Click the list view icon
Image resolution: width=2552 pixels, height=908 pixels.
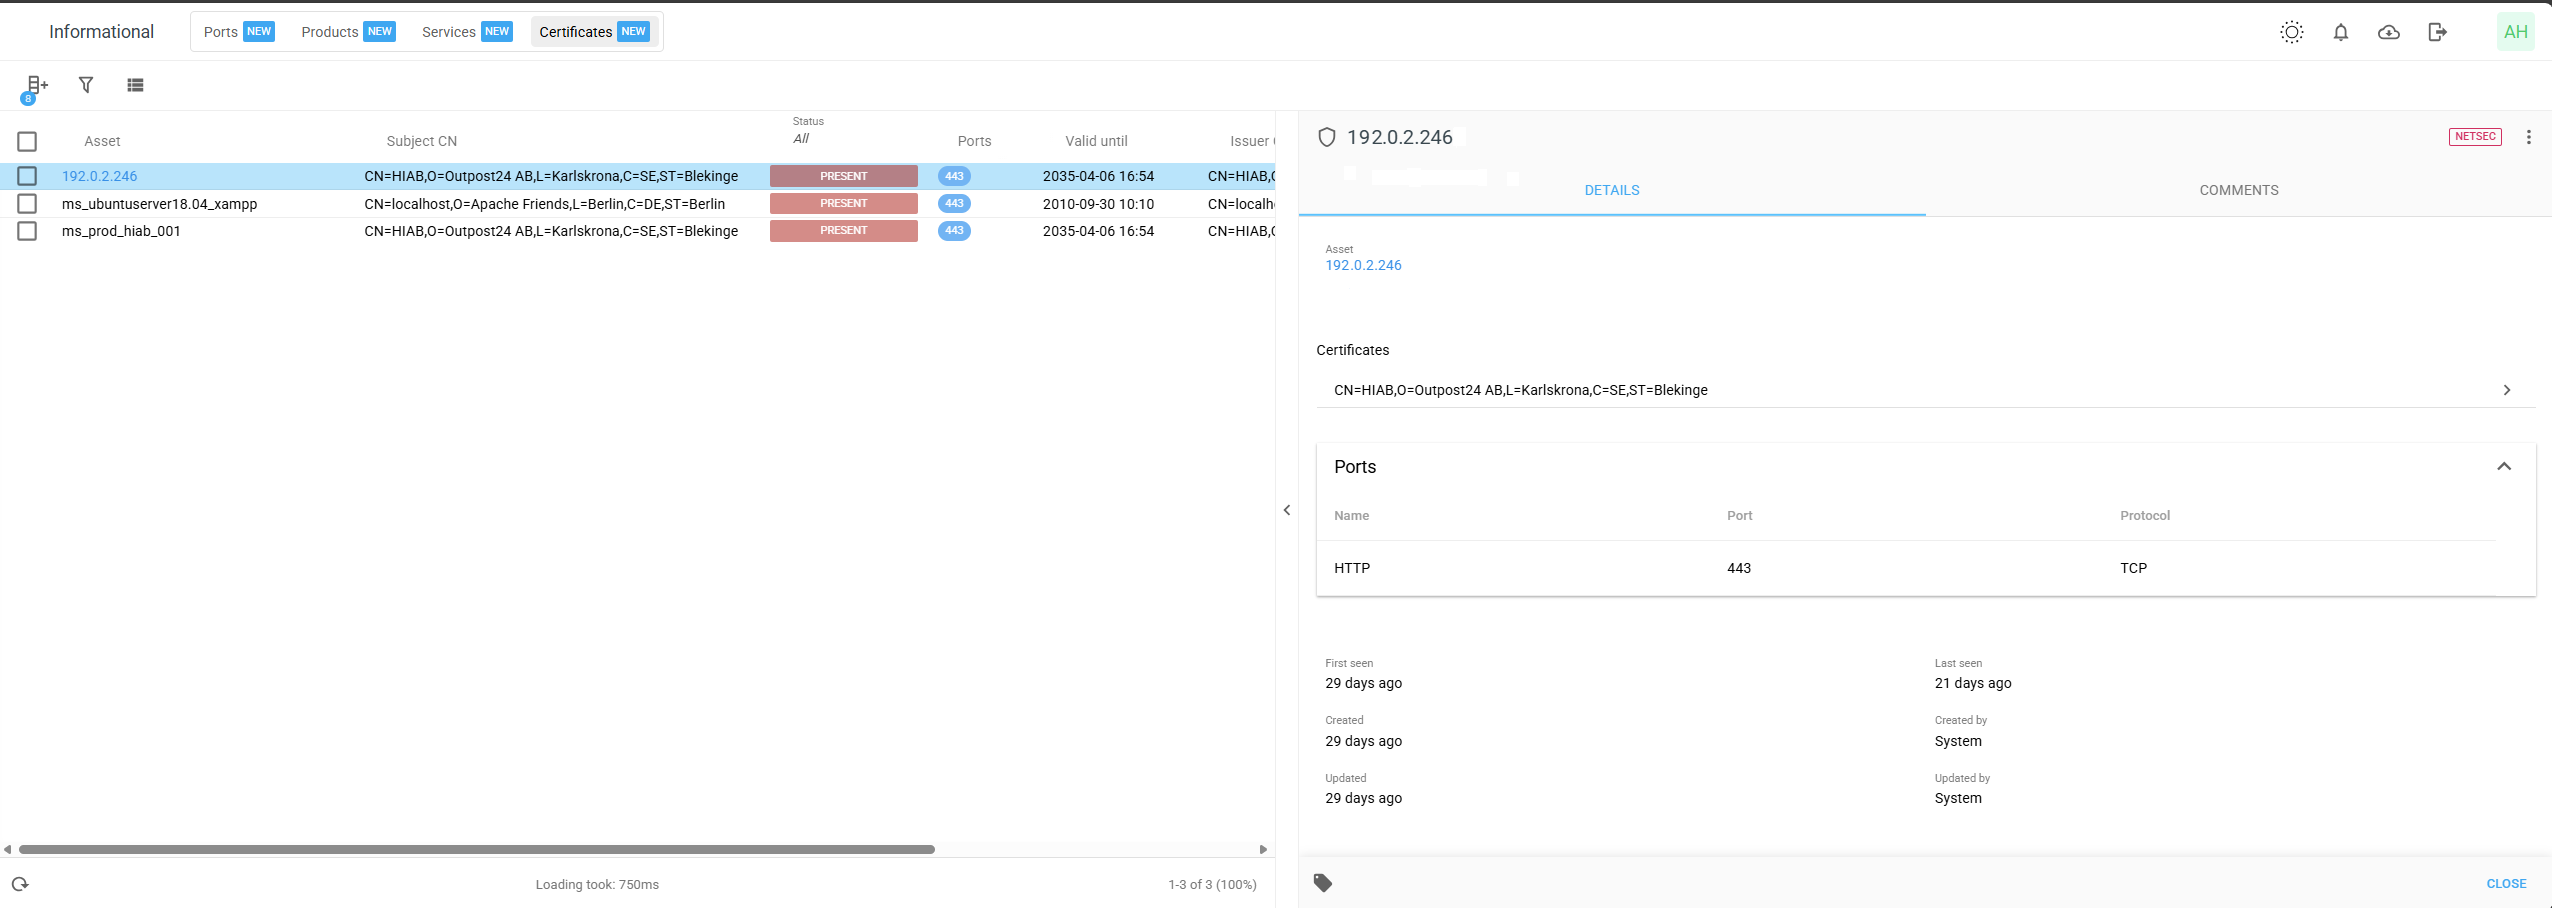click(x=135, y=85)
